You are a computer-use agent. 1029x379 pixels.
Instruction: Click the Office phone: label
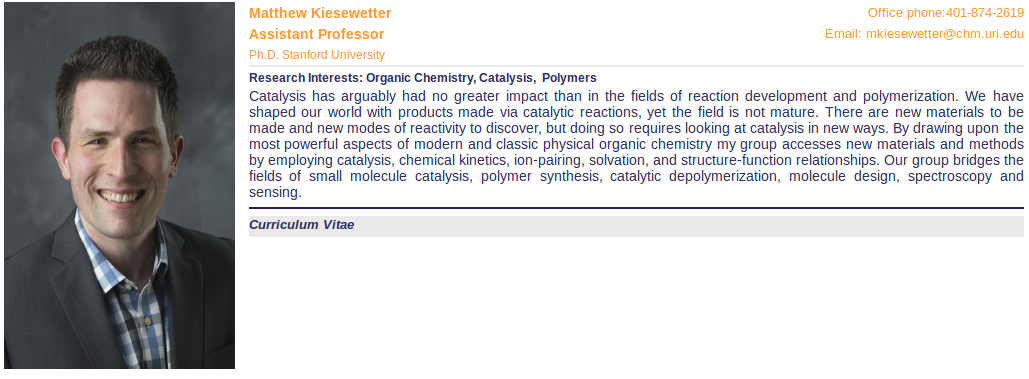click(906, 13)
